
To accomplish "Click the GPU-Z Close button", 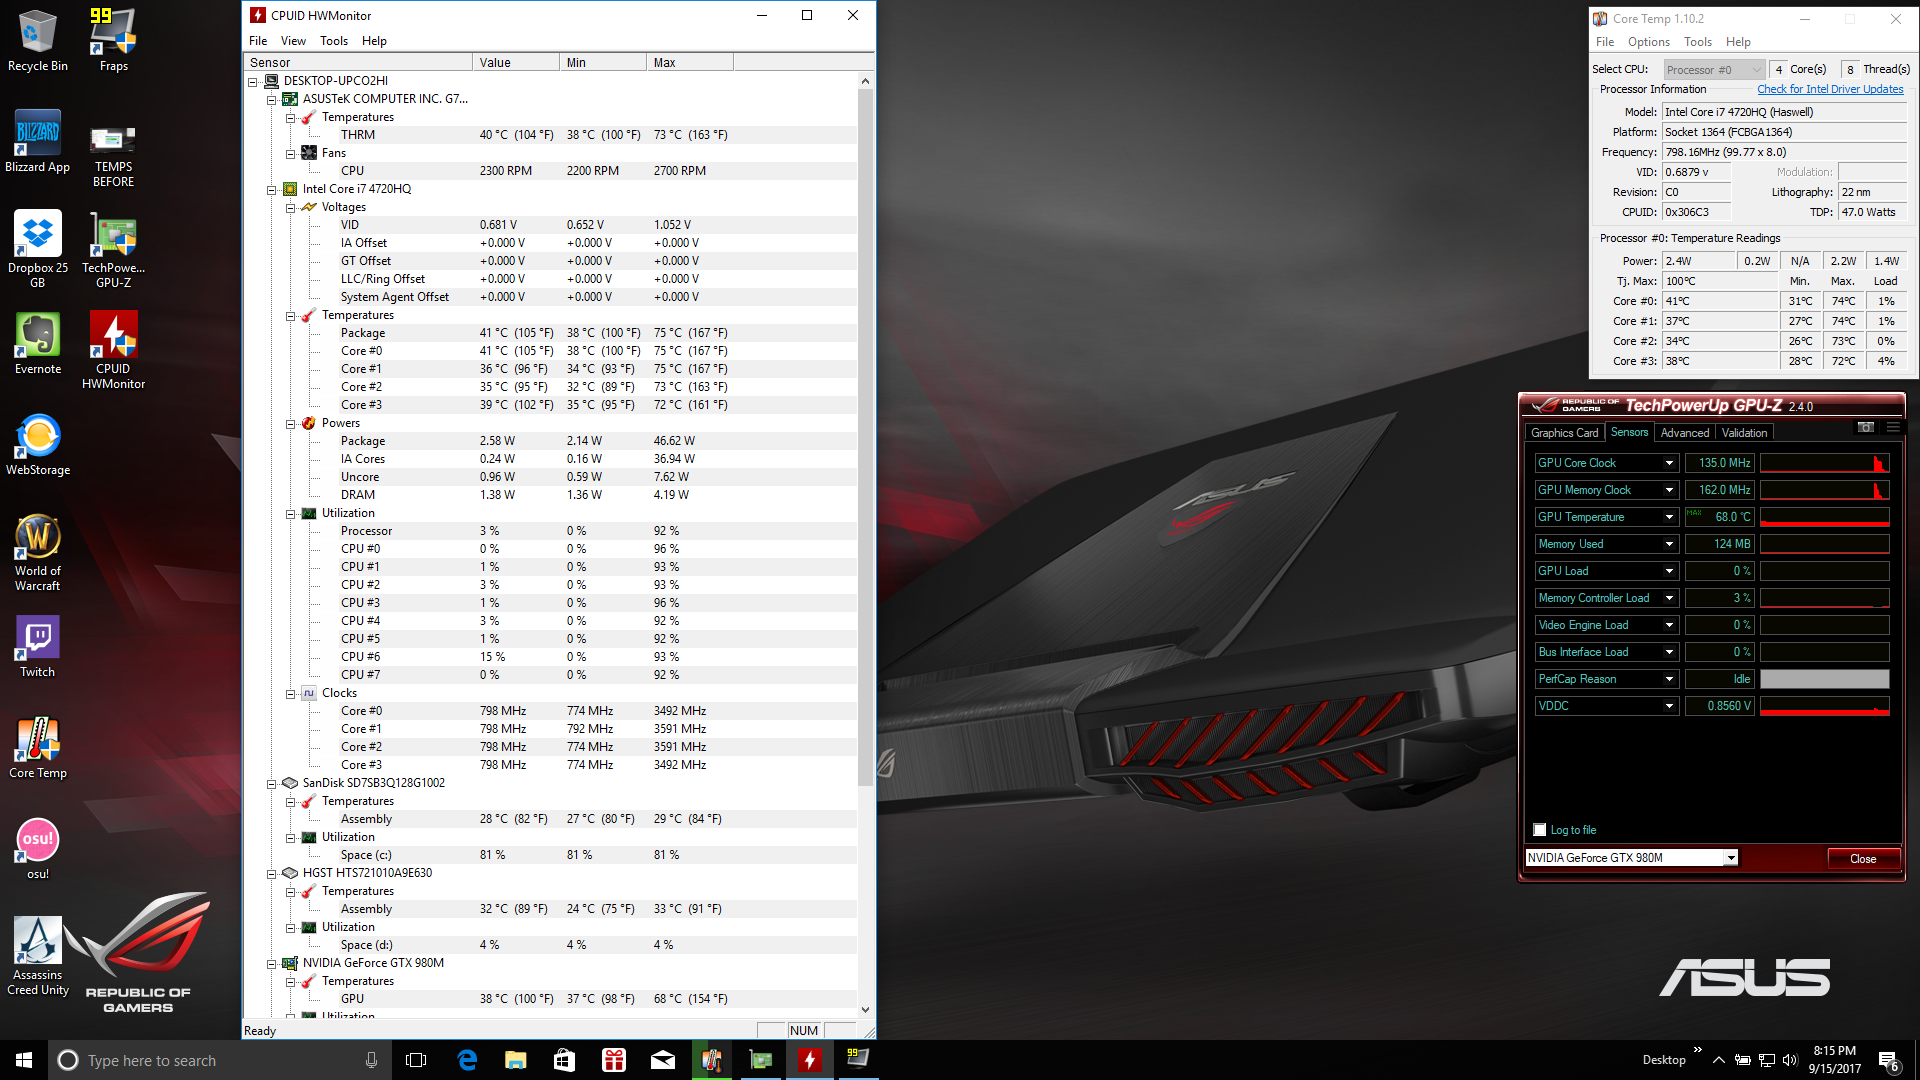I will coord(1863,859).
